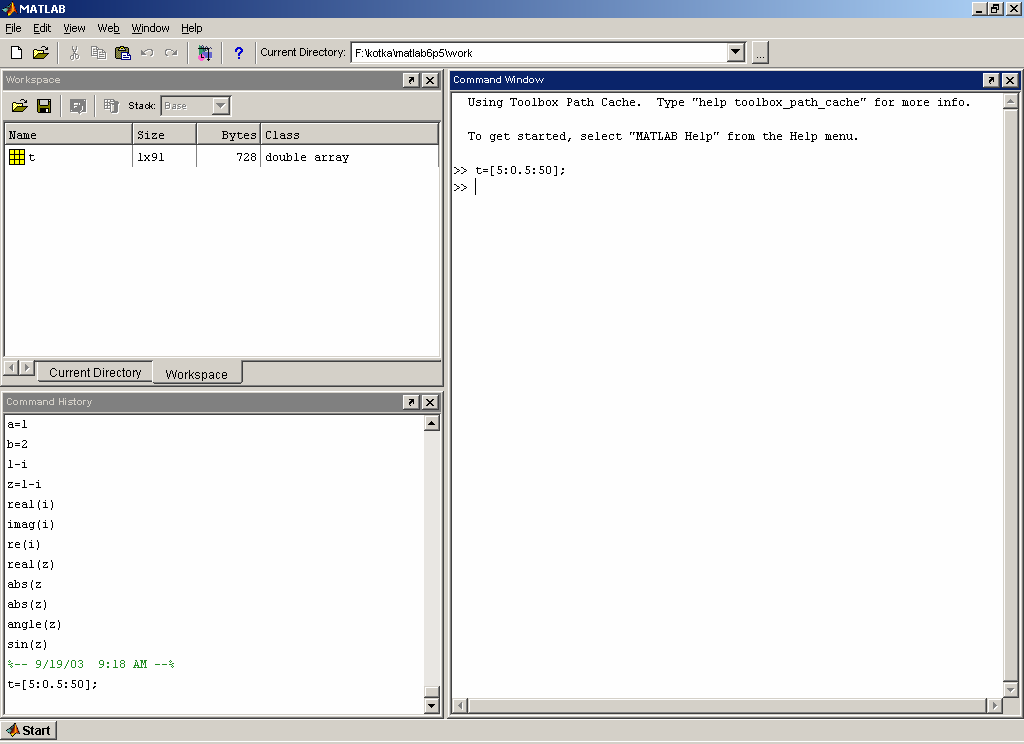Select history entry t=[5:0.5:50];

(x=52, y=685)
